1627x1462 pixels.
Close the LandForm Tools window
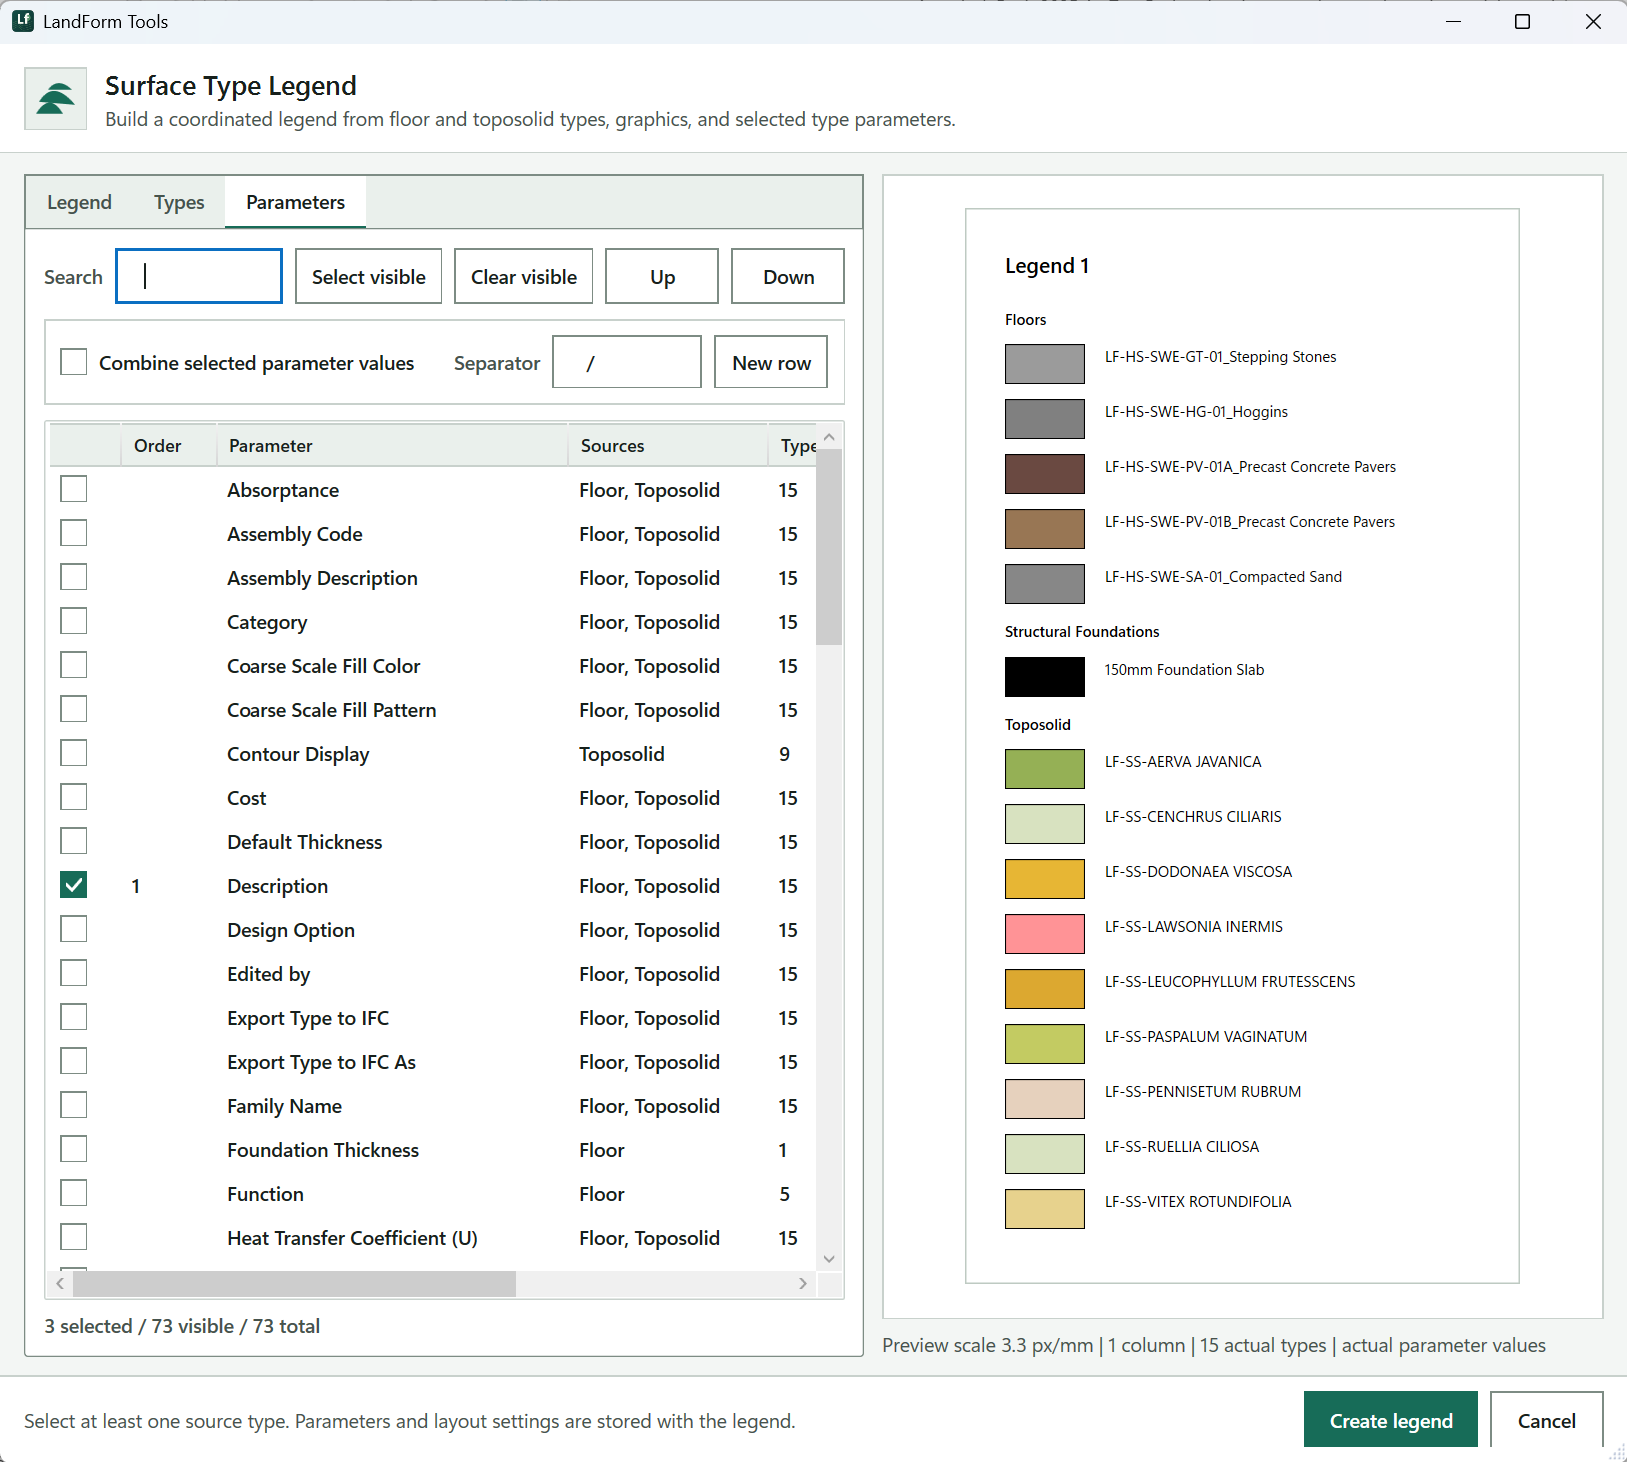point(1593,21)
